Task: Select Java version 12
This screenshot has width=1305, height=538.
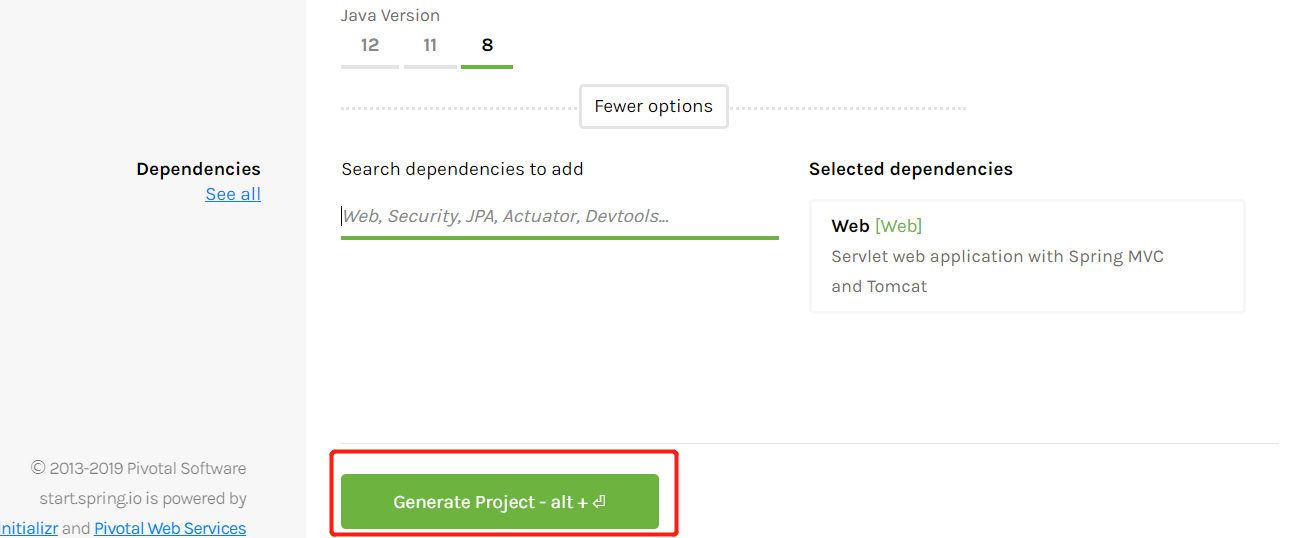Action: [x=370, y=46]
